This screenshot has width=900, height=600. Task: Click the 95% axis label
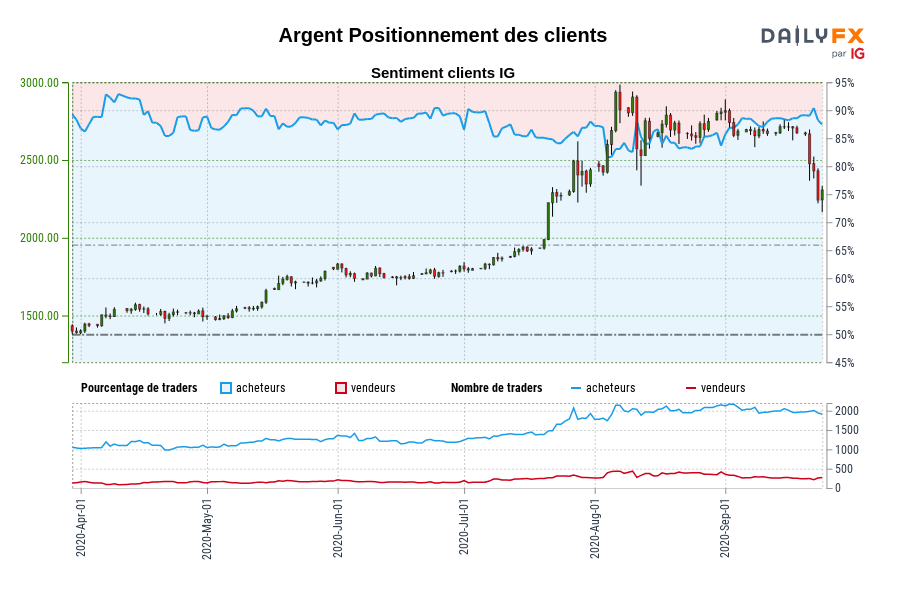pyautogui.click(x=844, y=83)
